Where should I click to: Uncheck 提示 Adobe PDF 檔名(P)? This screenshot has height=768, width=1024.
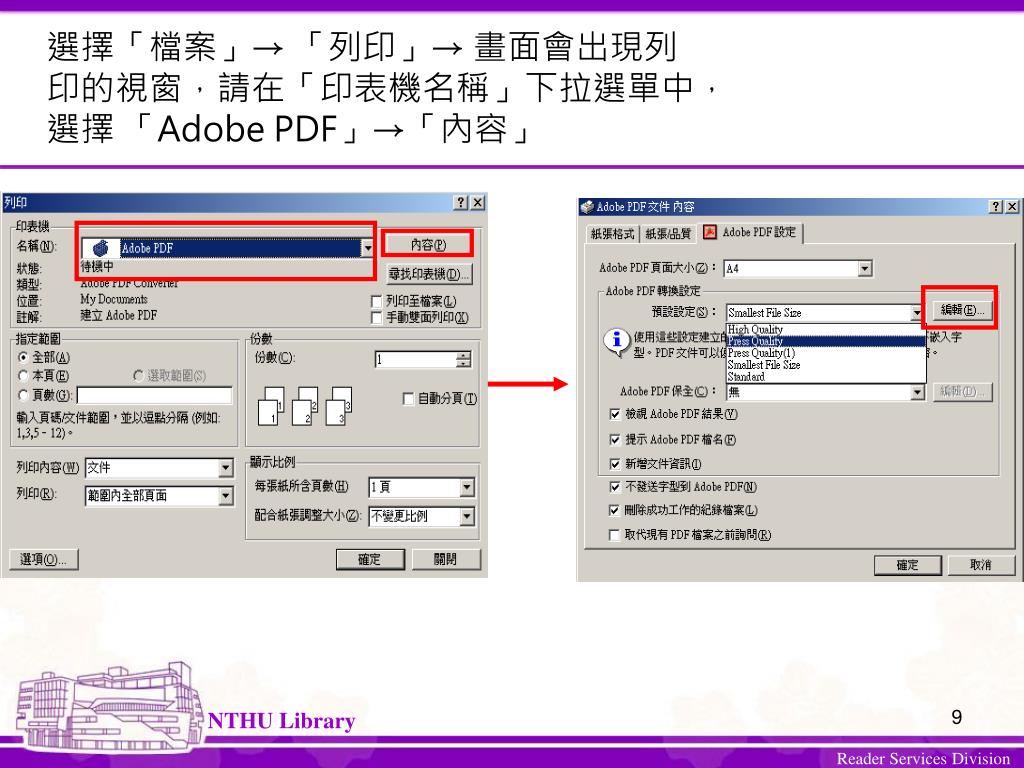[615, 440]
